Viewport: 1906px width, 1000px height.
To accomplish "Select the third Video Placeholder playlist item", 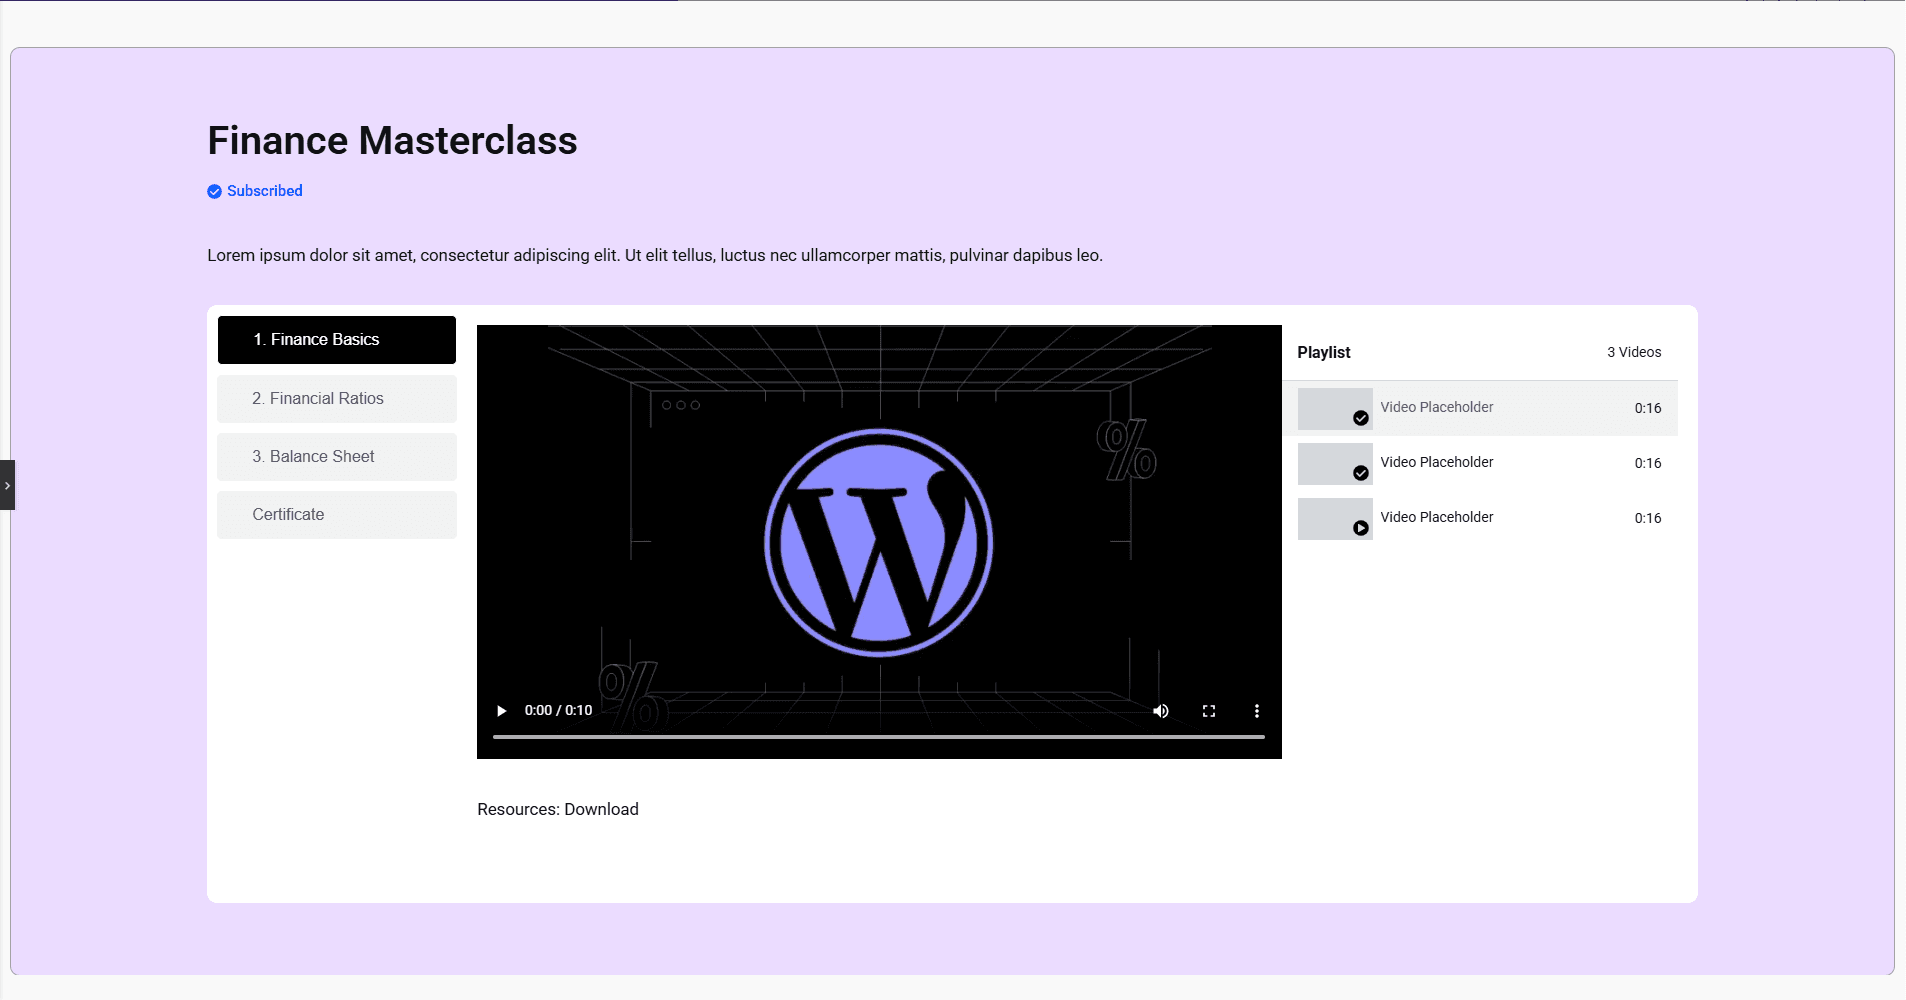I will pos(1480,518).
